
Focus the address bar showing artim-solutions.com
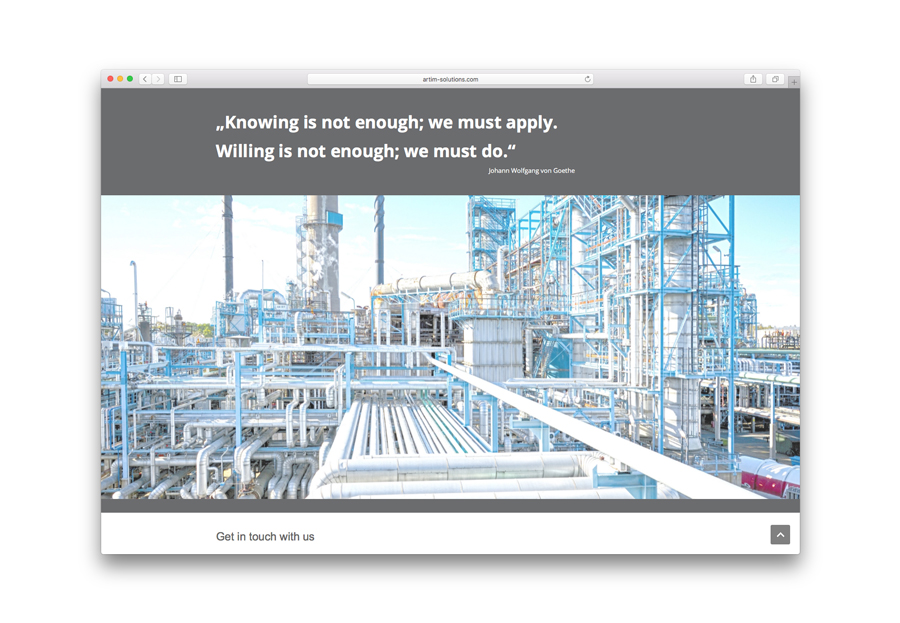pyautogui.click(x=450, y=79)
